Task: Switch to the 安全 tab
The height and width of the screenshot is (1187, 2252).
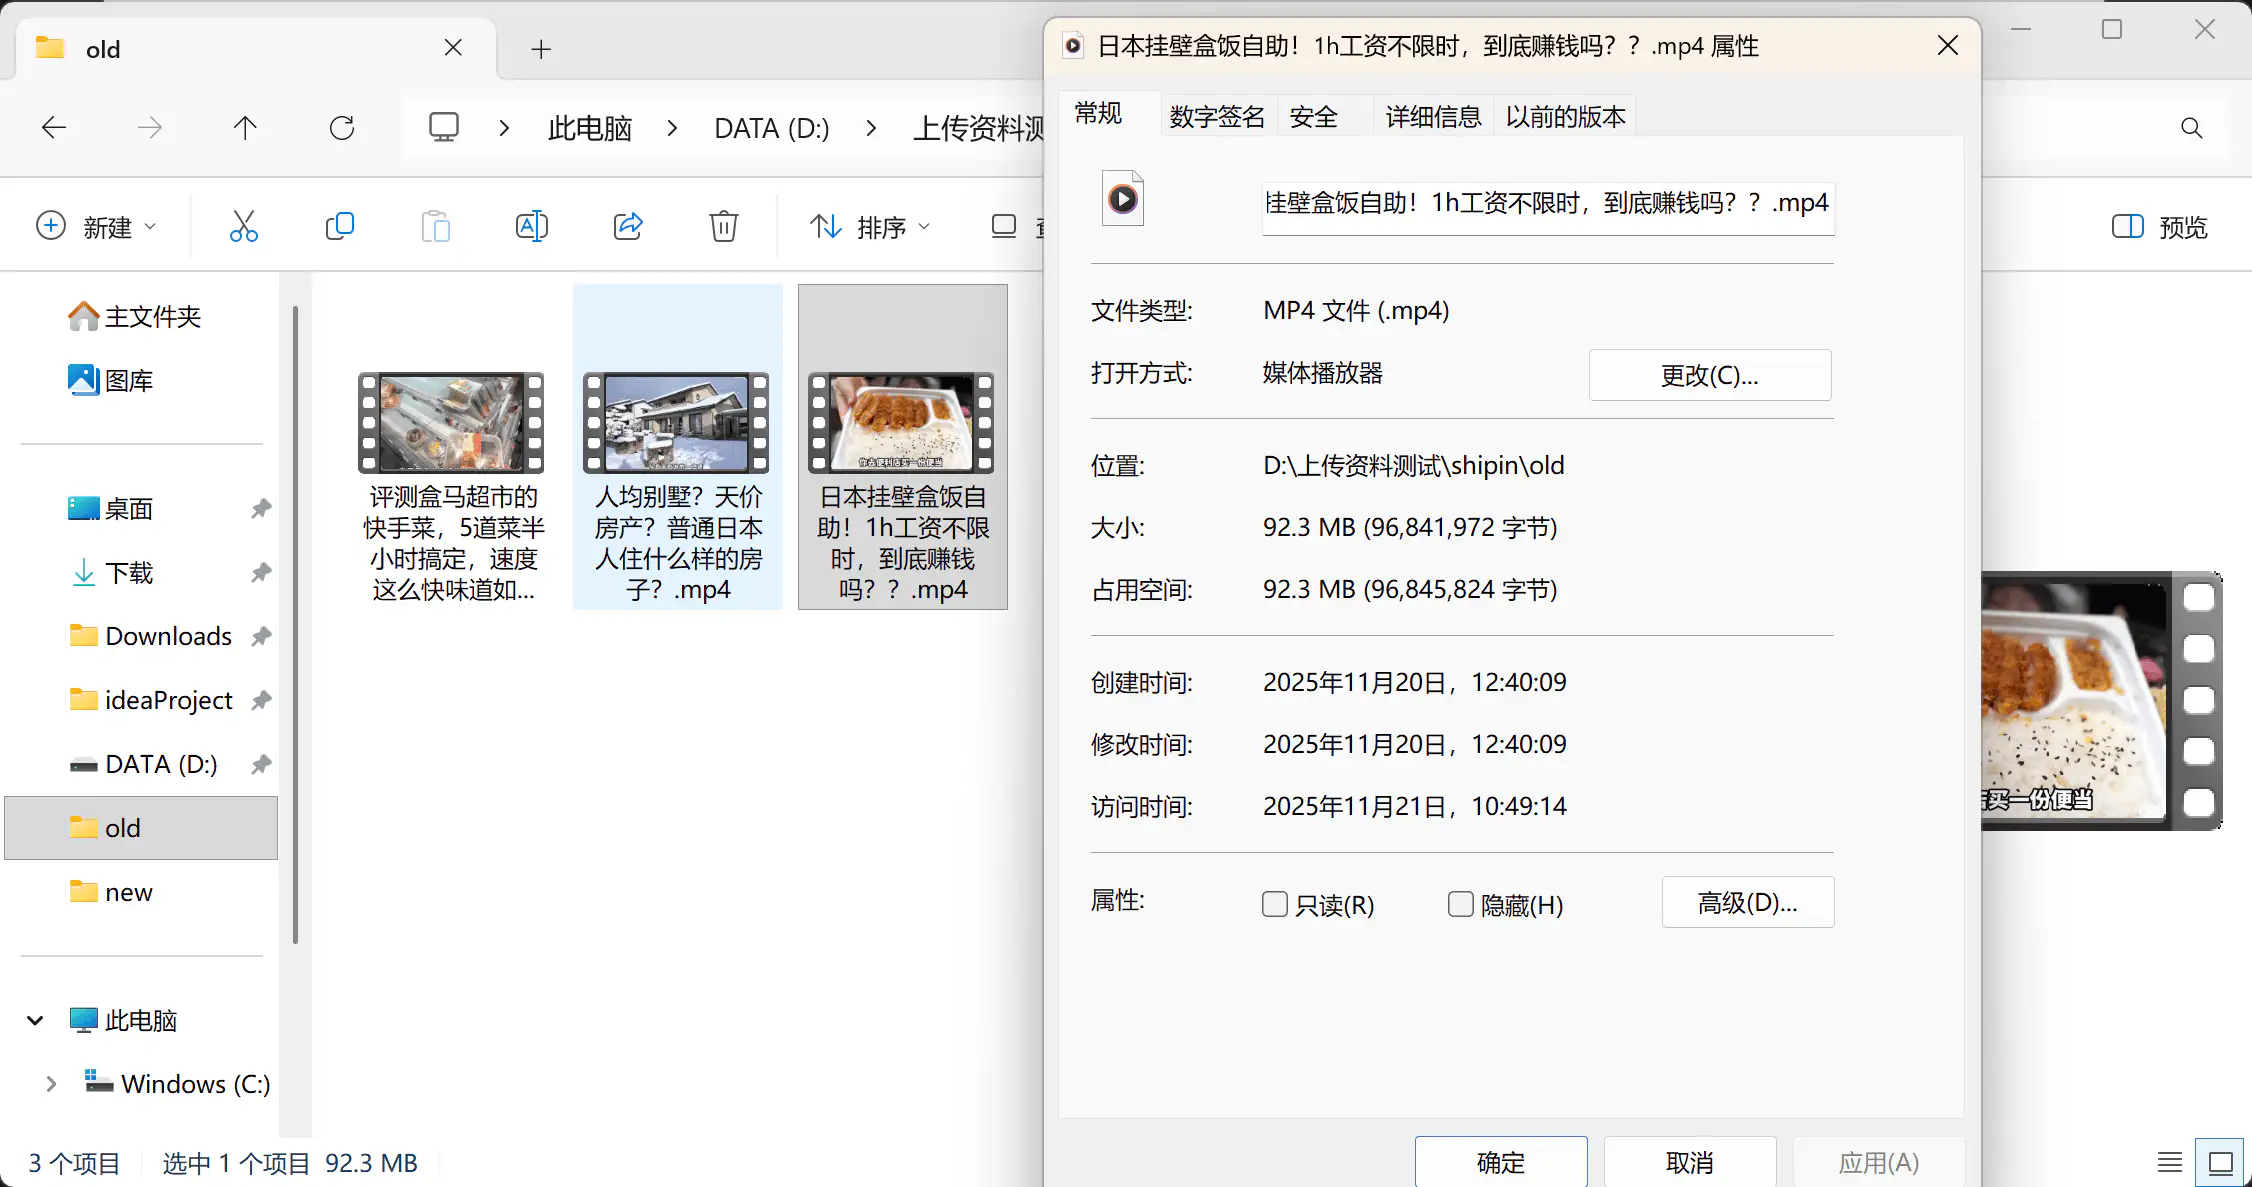Action: tap(1313, 116)
